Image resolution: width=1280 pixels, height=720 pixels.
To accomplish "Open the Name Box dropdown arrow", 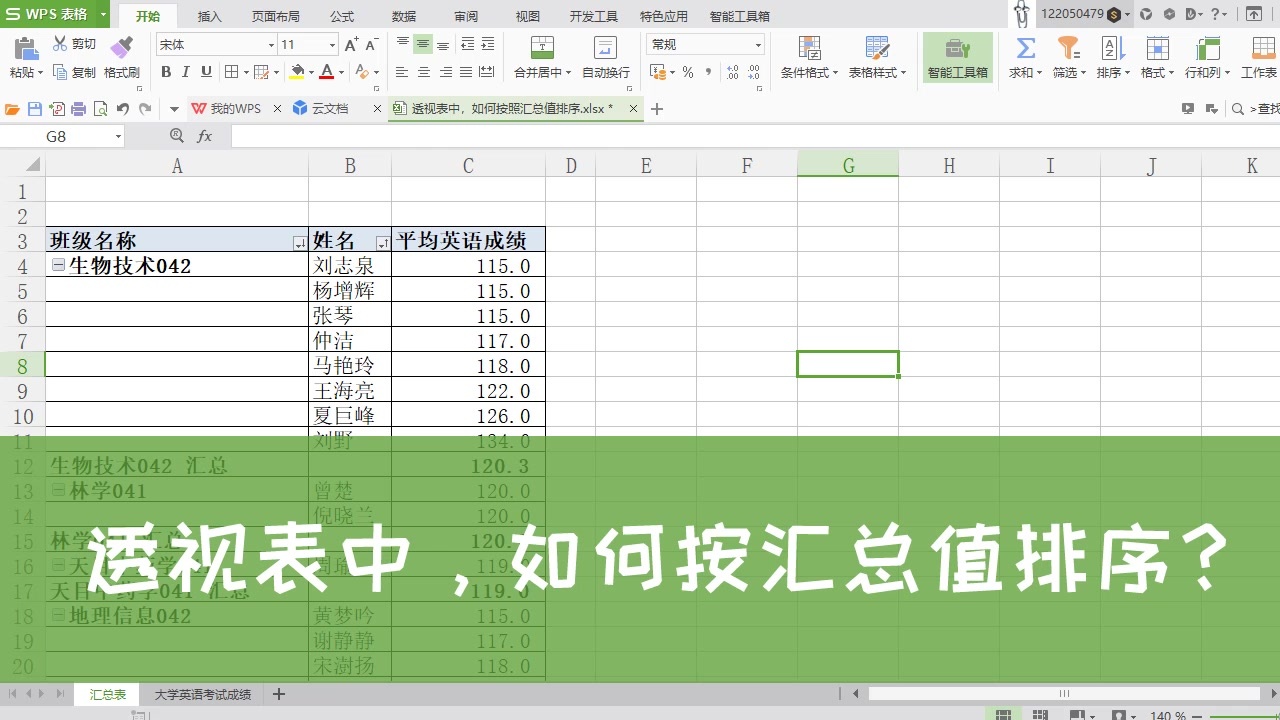I will click(x=118, y=136).
